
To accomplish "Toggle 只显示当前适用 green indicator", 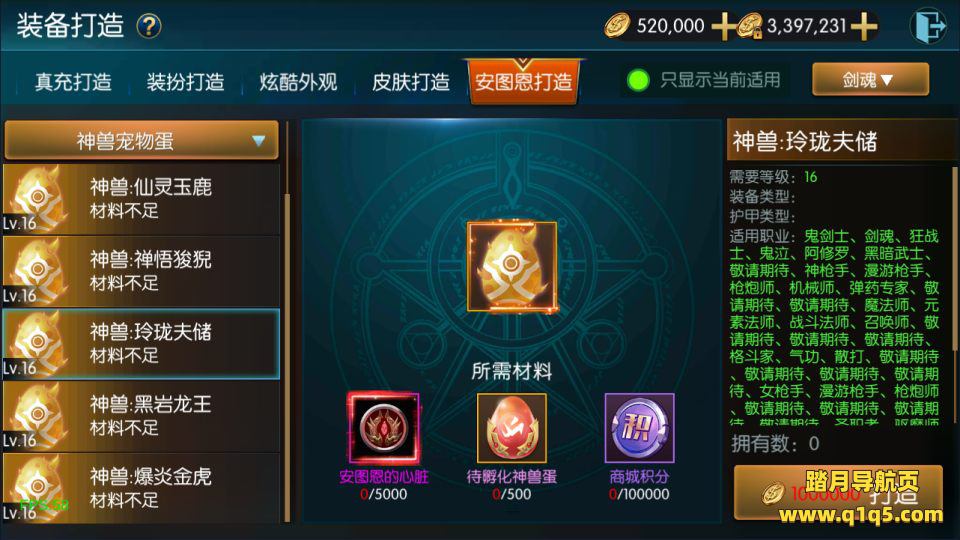I will (x=638, y=80).
